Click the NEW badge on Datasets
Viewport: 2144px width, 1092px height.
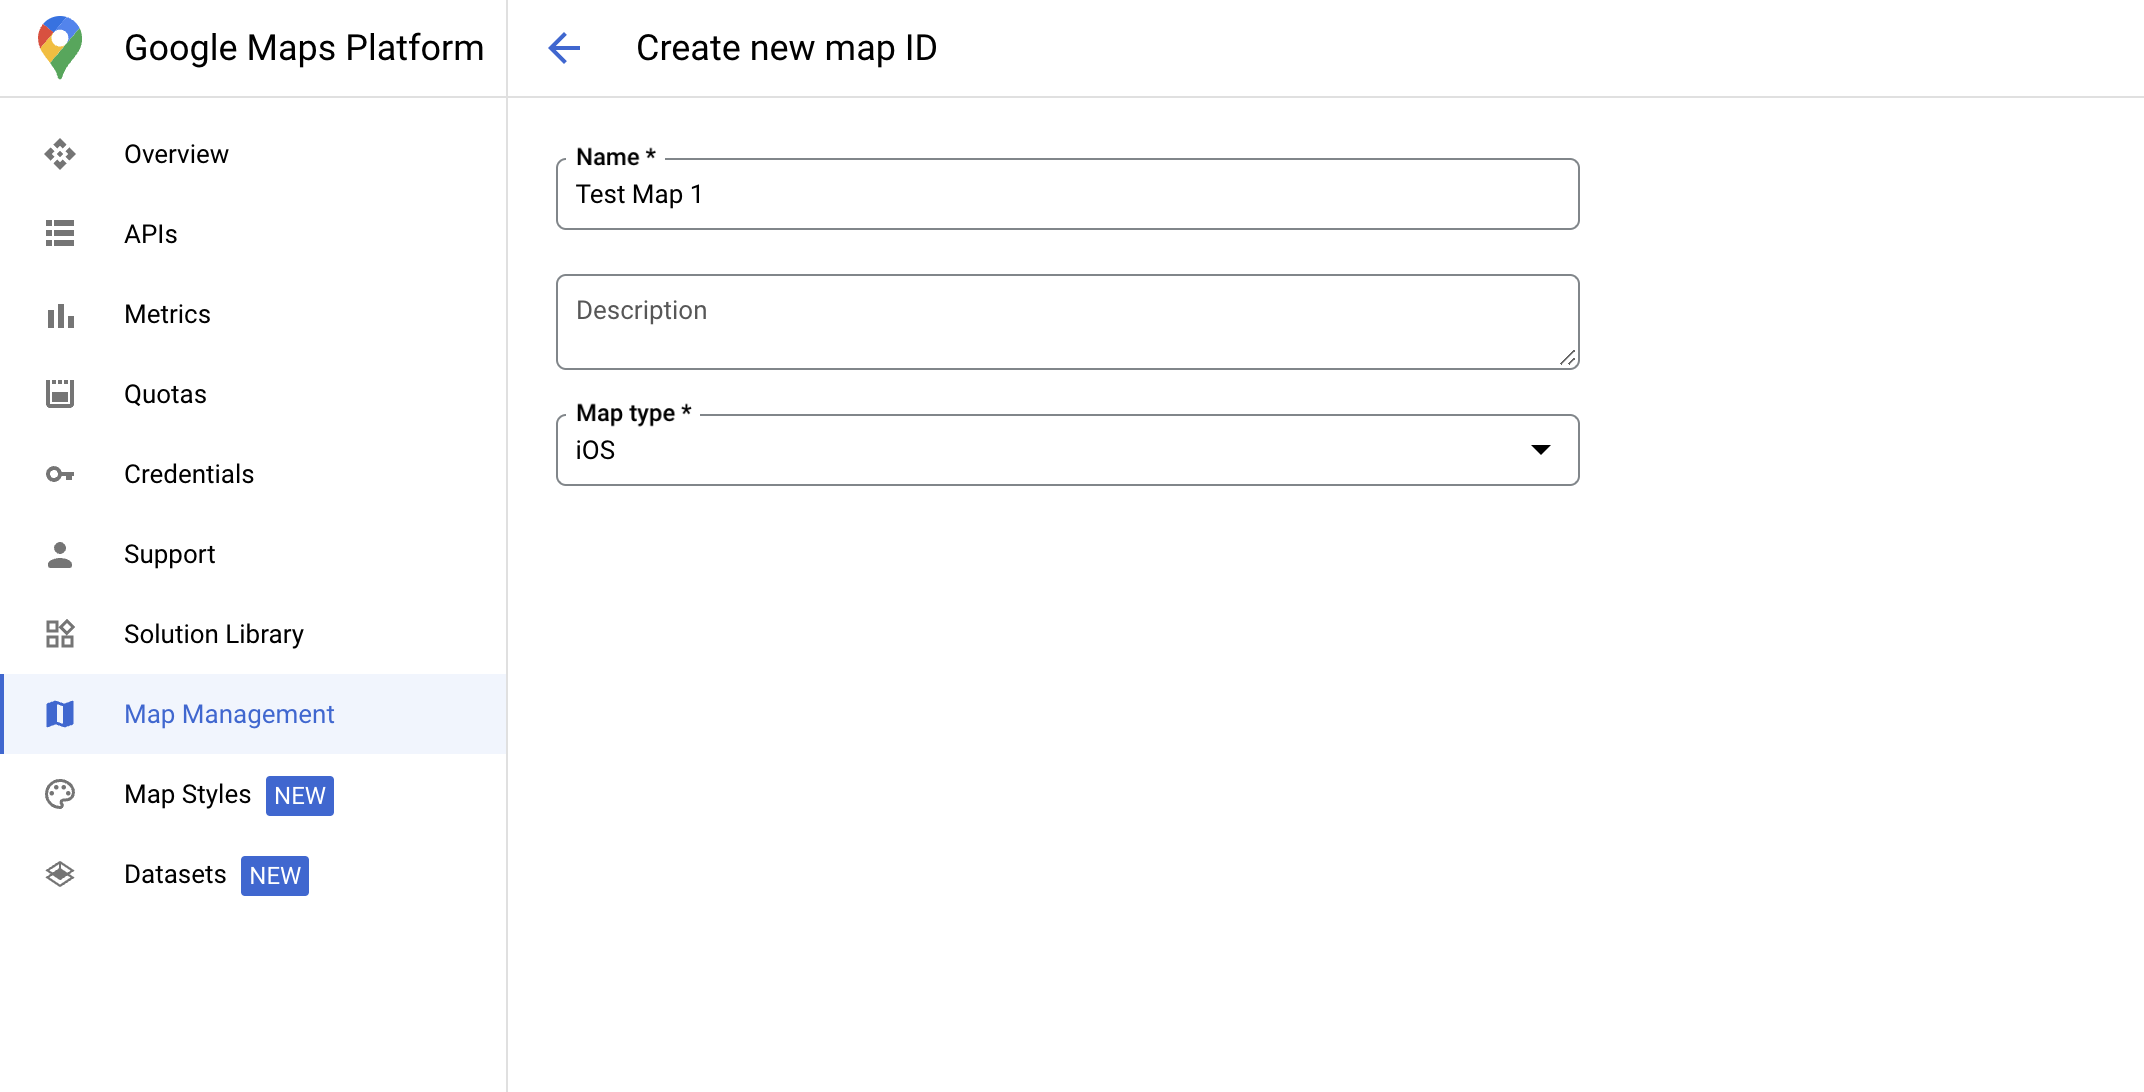(x=274, y=876)
